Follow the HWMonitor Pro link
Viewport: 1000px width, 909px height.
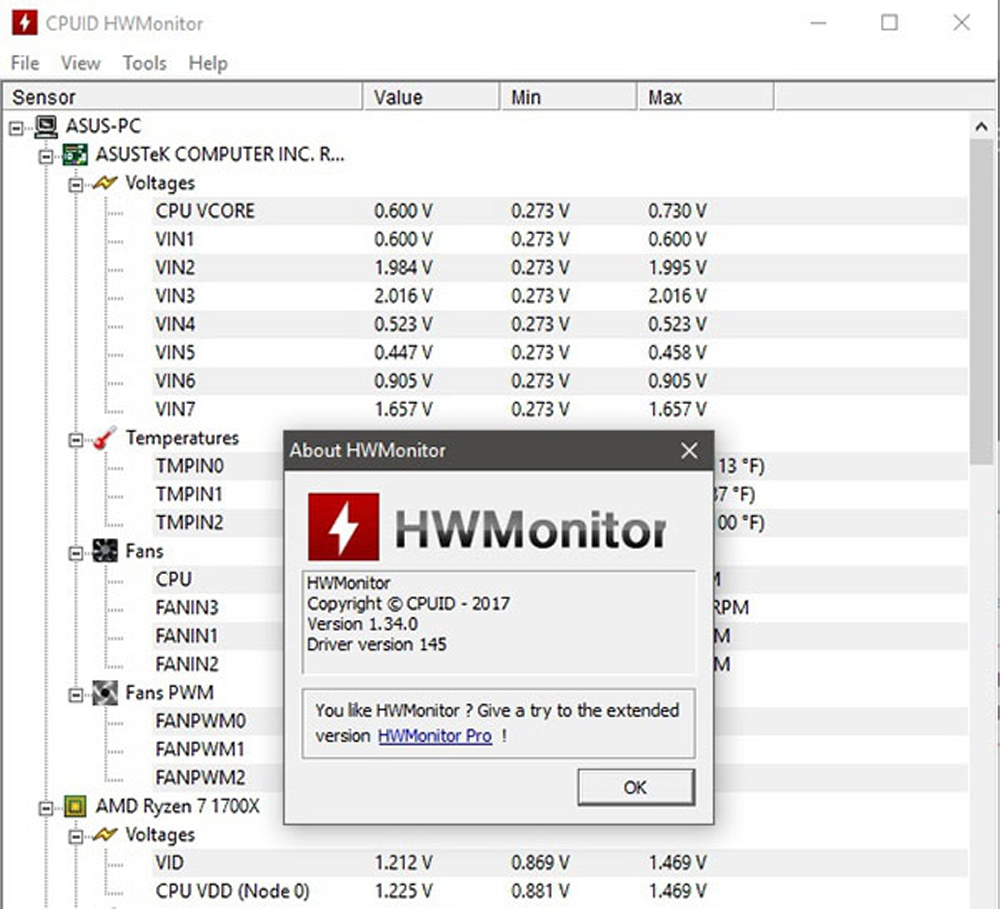pos(435,736)
